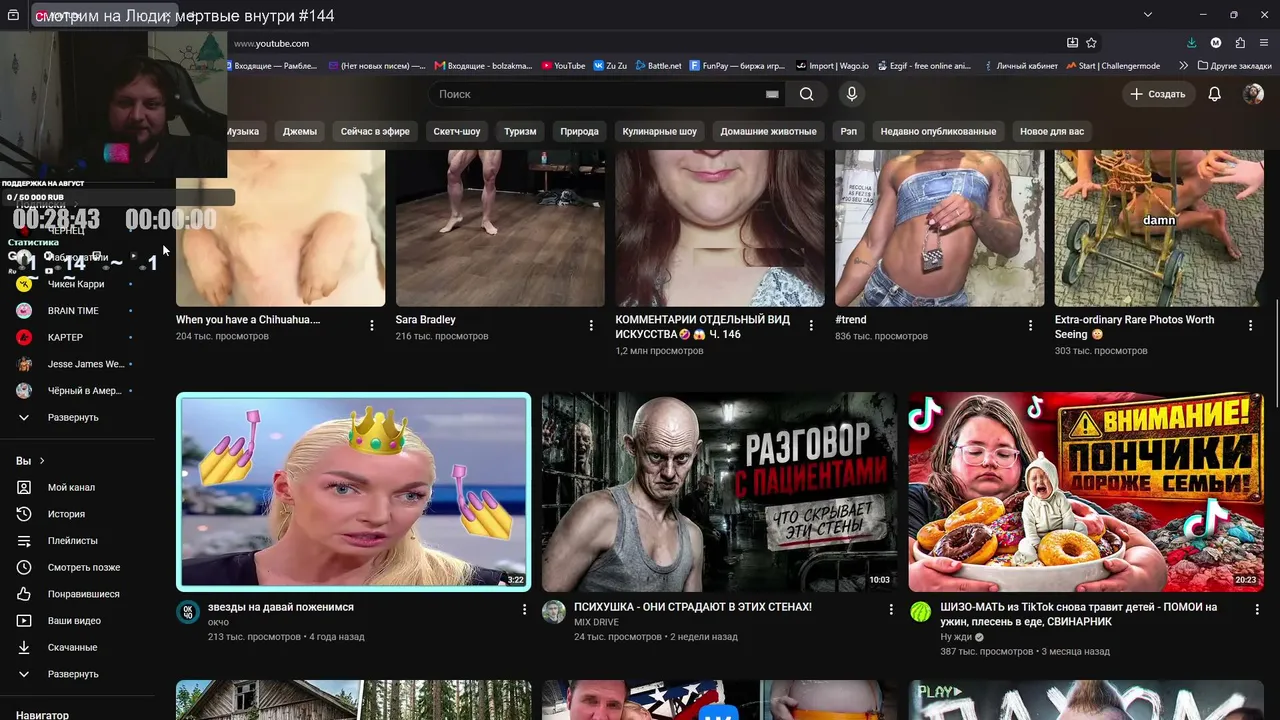Viewport: 1280px width, 720px height.
Task: Open options for ПСИХУШКА video
Action: pos(891,609)
